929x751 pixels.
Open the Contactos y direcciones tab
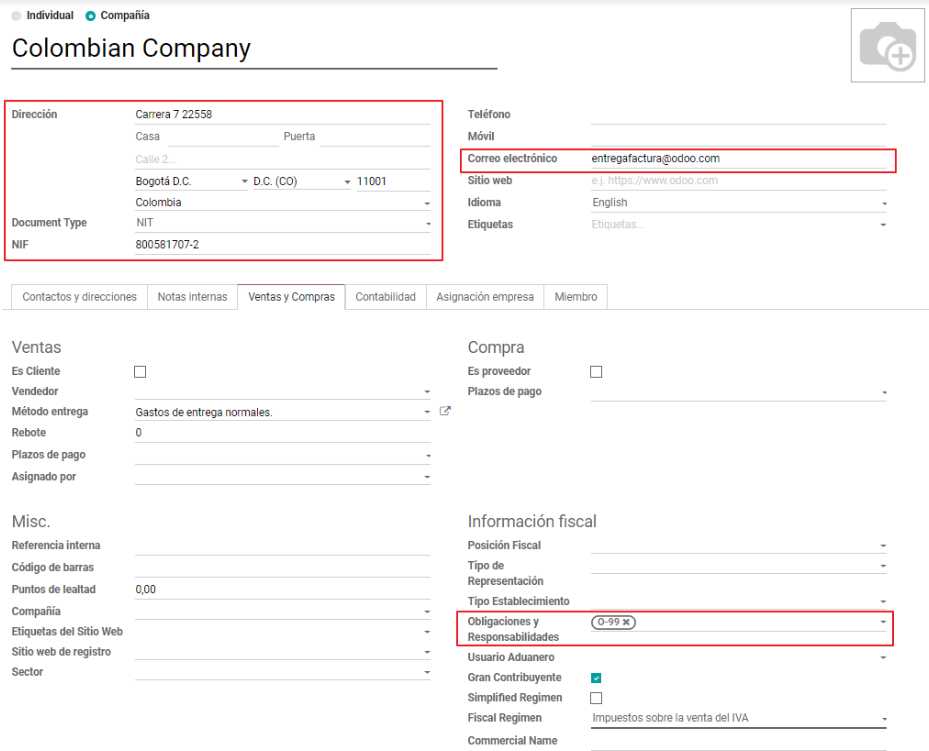point(79,297)
